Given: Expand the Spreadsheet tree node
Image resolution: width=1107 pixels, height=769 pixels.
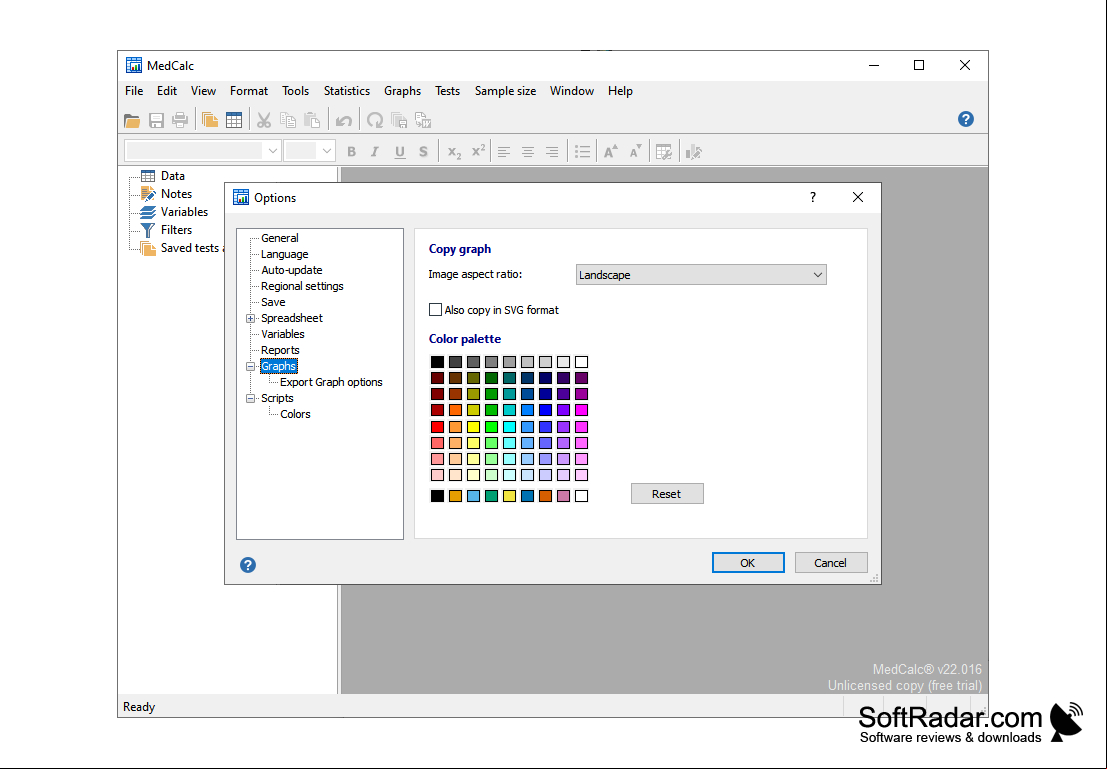Looking at the screenshot, I should [x=250, y=318].
